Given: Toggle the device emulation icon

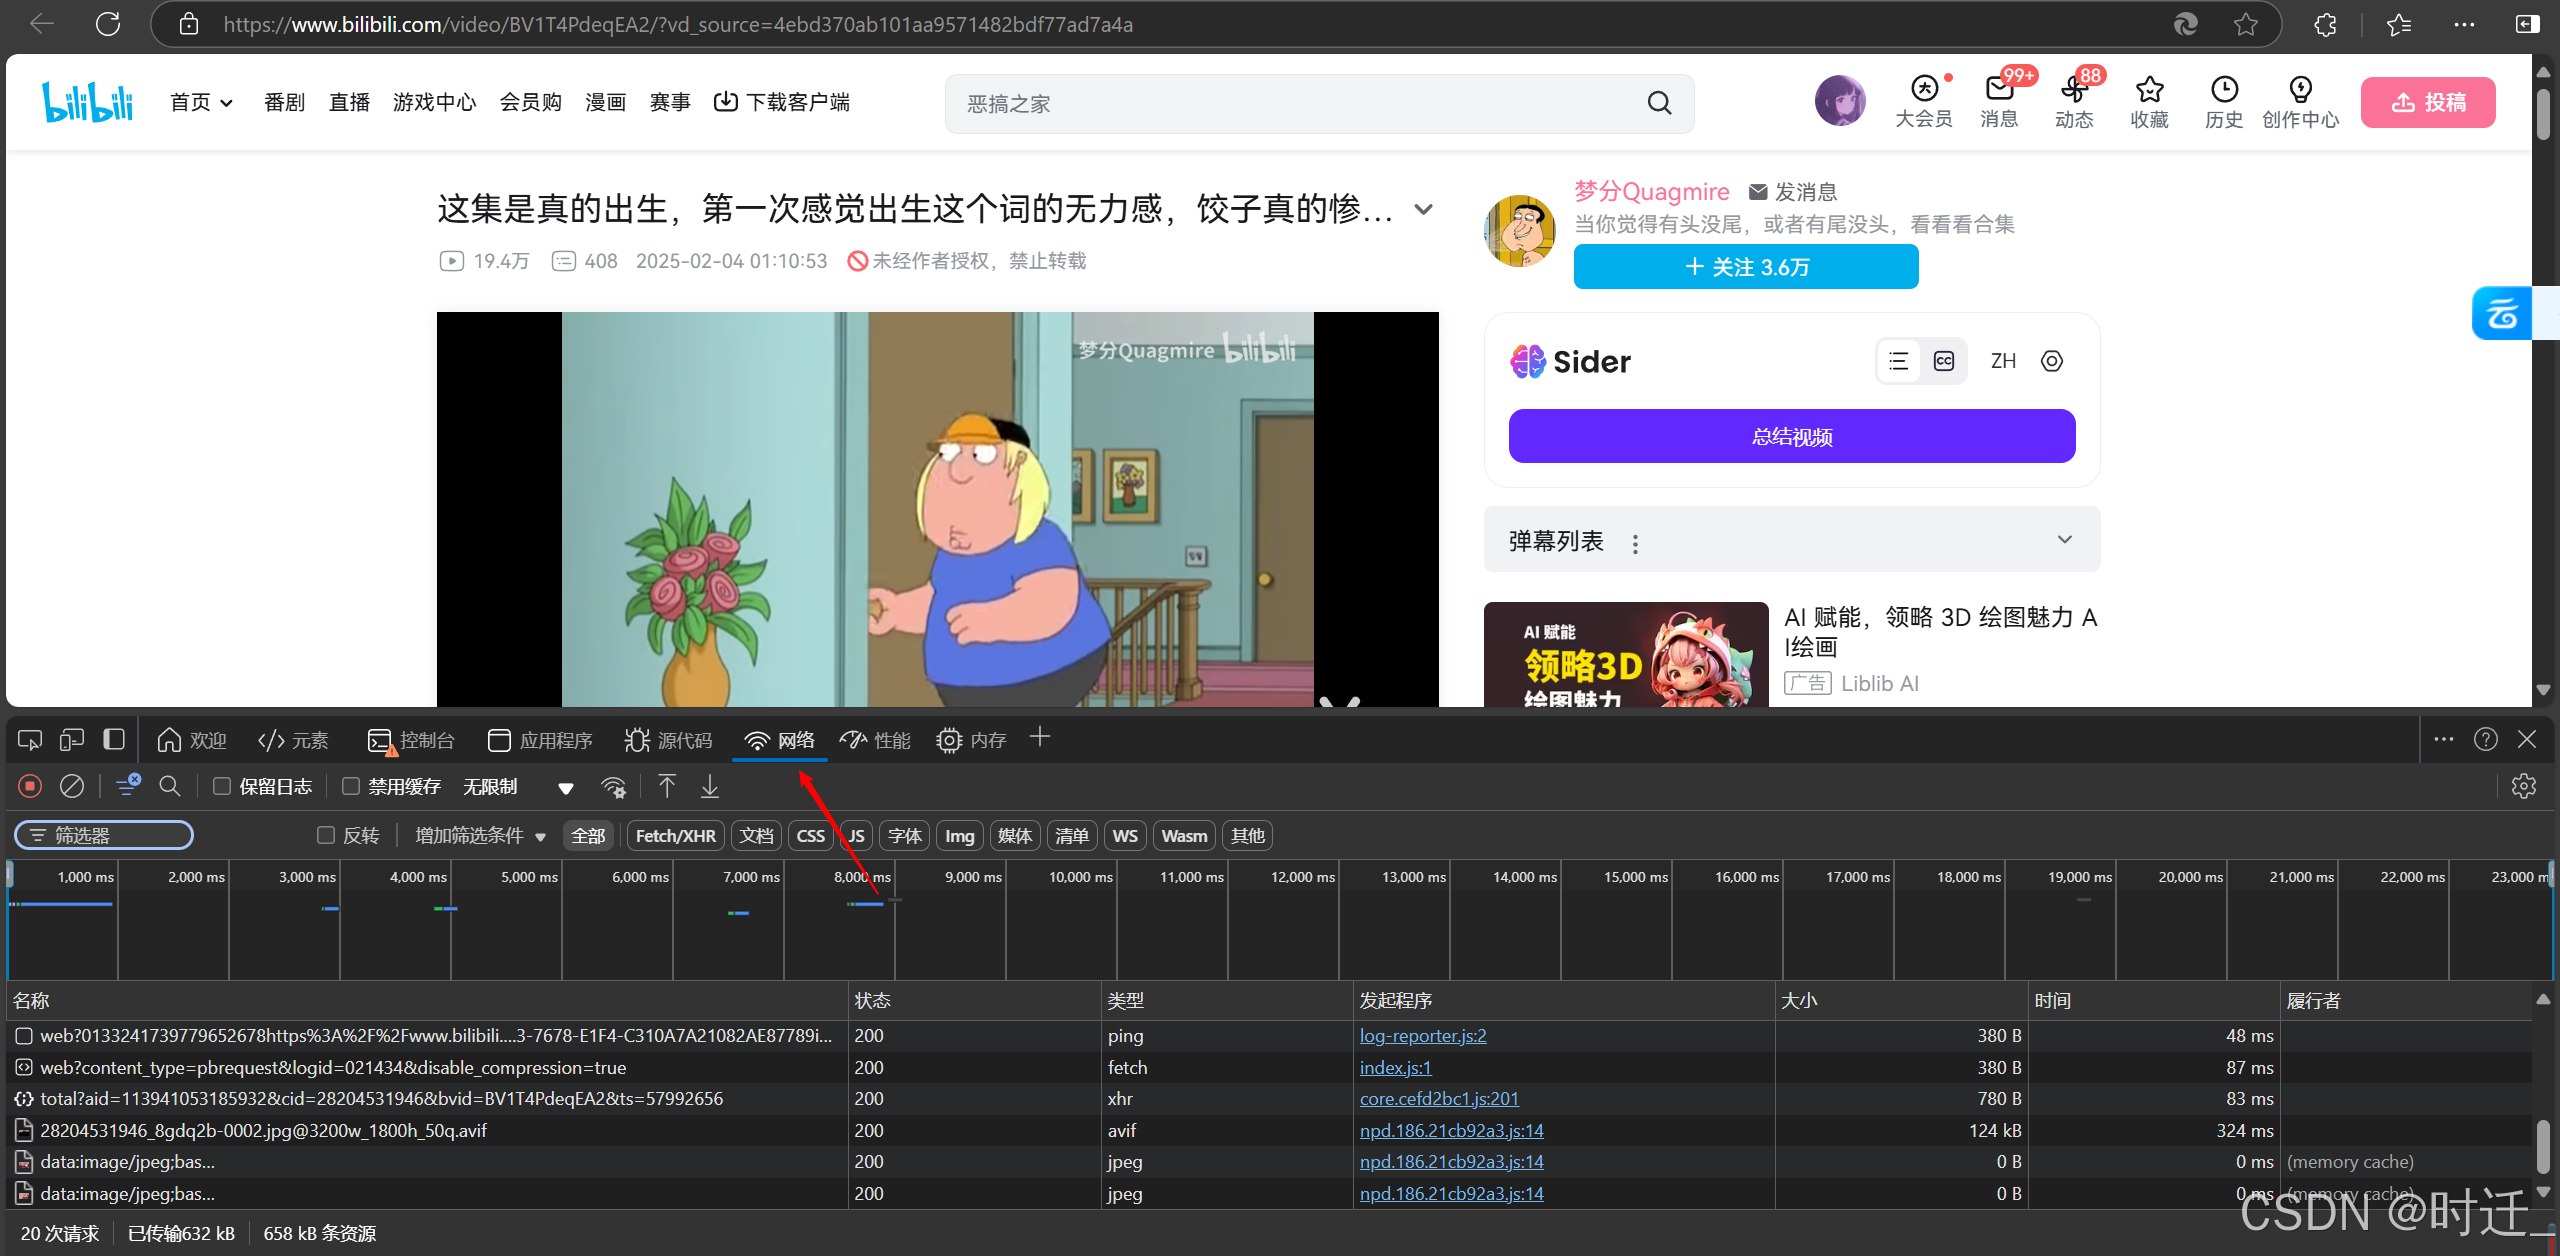Looking at the screenshot, I should [72, 740].
